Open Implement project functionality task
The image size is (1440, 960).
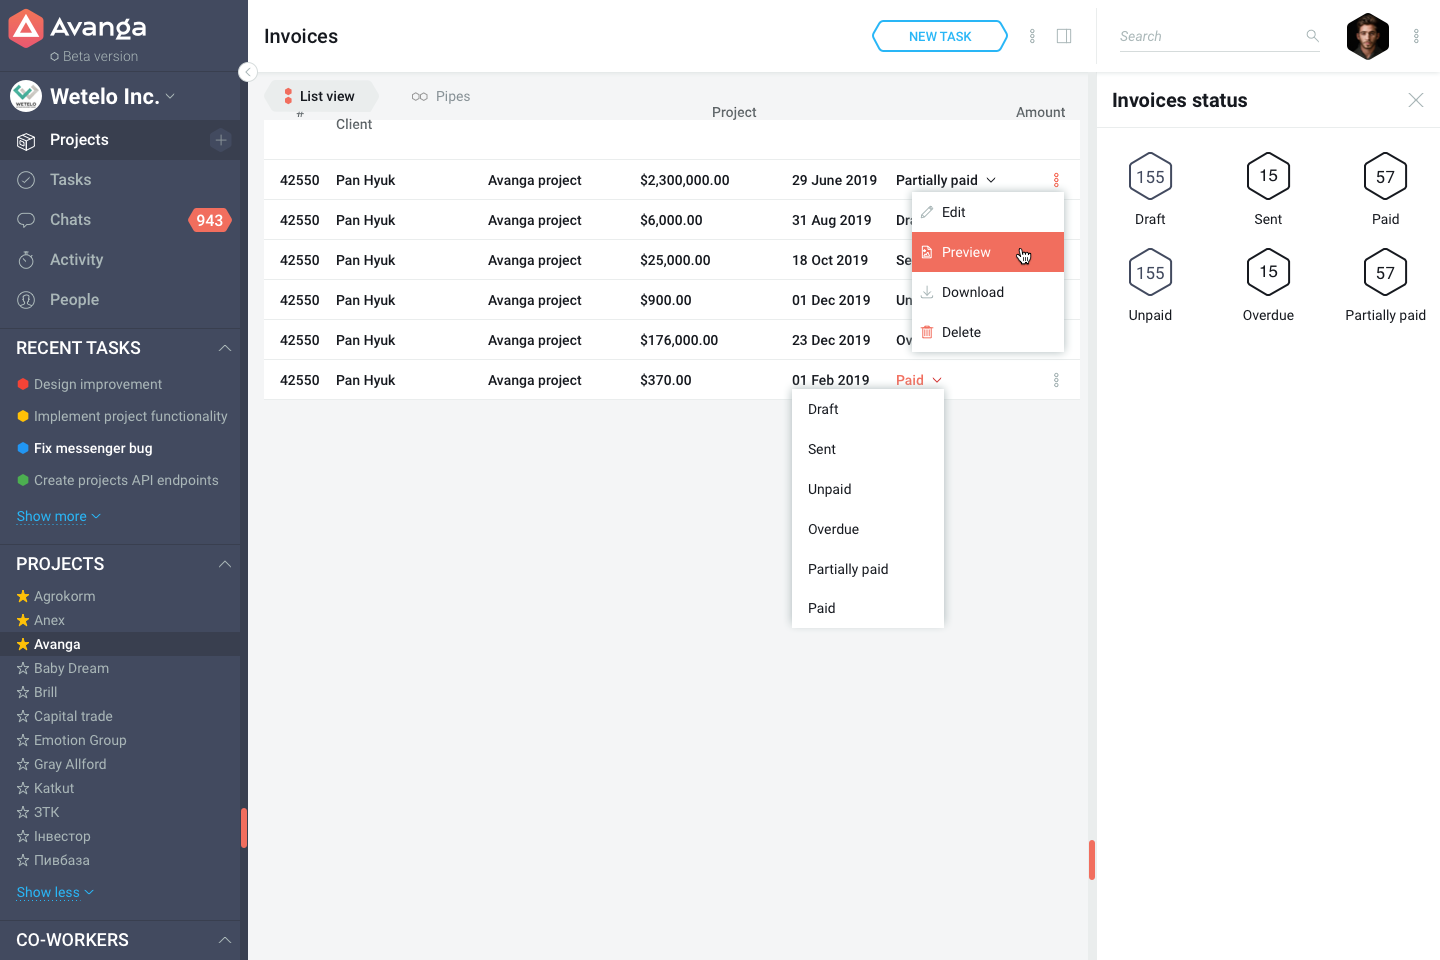coord(131,416)
